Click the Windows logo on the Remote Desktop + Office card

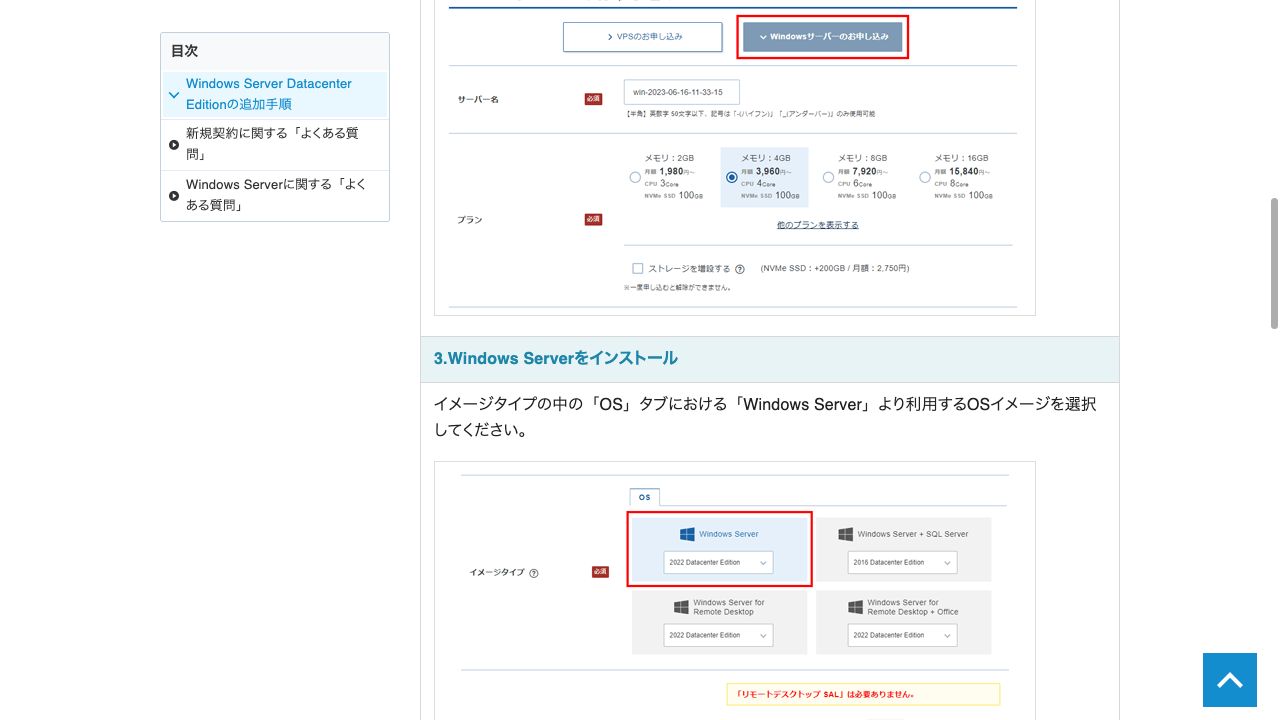click(x=855, y=607)
